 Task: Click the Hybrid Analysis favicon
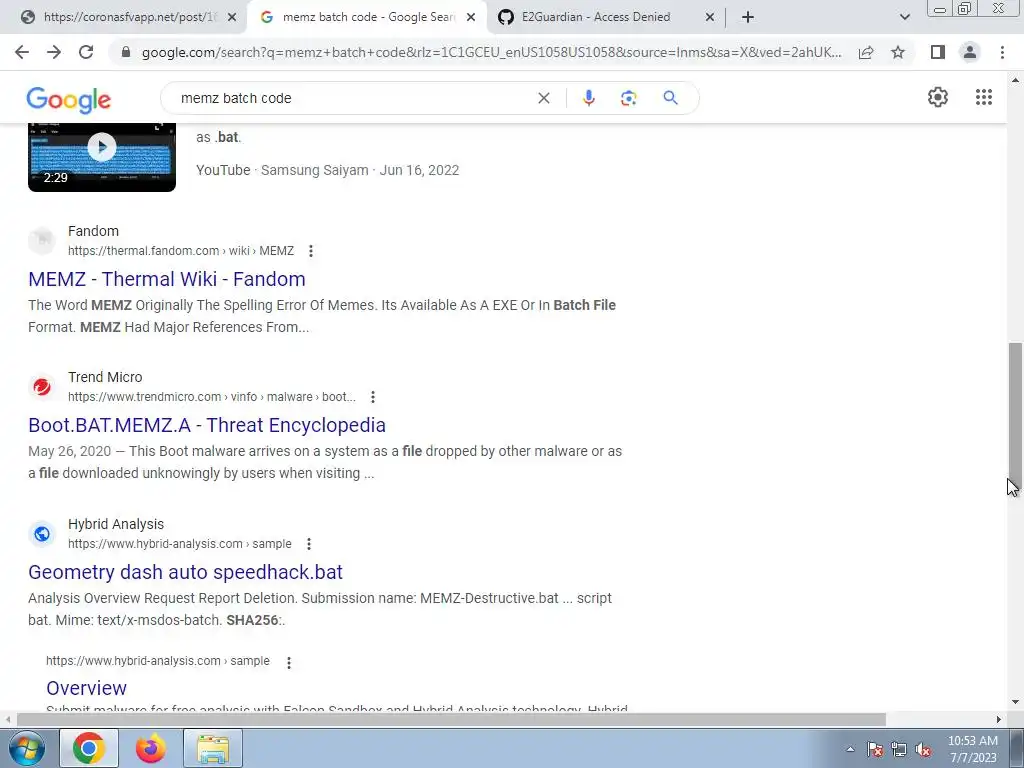42,534
